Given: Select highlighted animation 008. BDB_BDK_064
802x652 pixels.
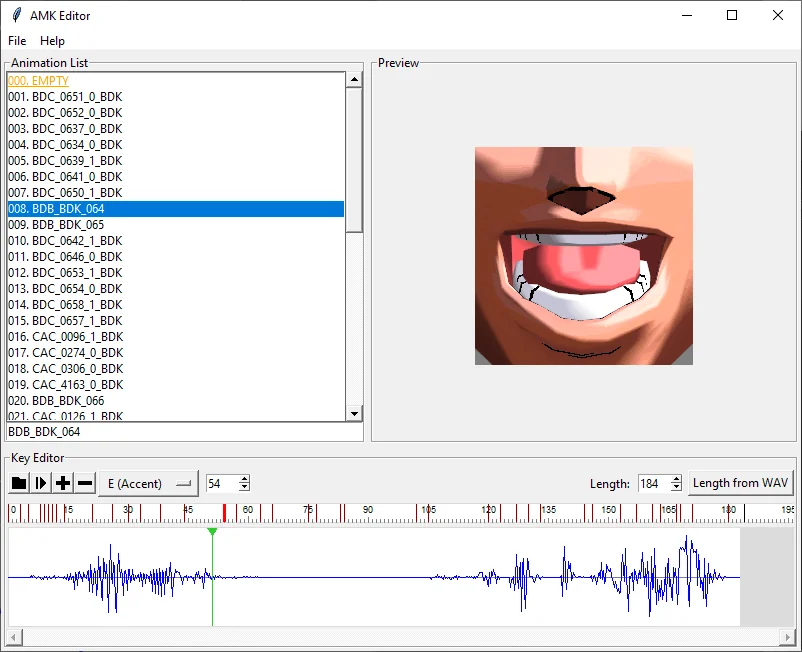Looking at the screenshot, I should (x=175, y=209).
